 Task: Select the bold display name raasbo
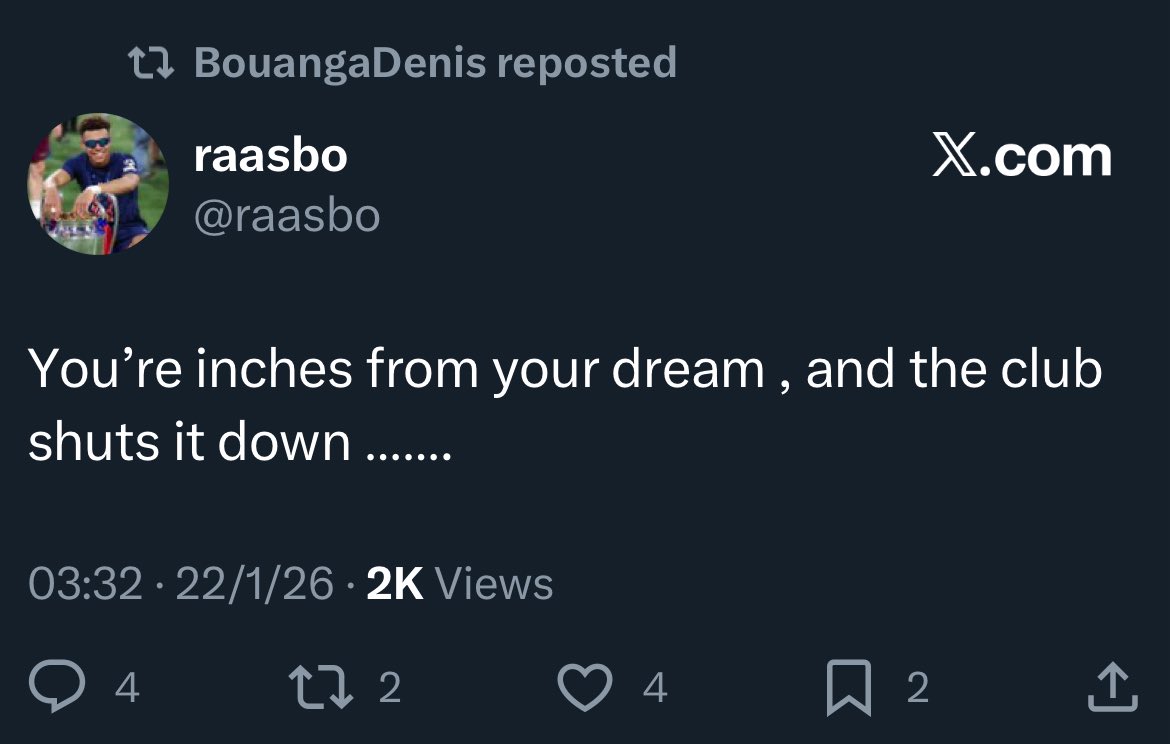(270, 156)
